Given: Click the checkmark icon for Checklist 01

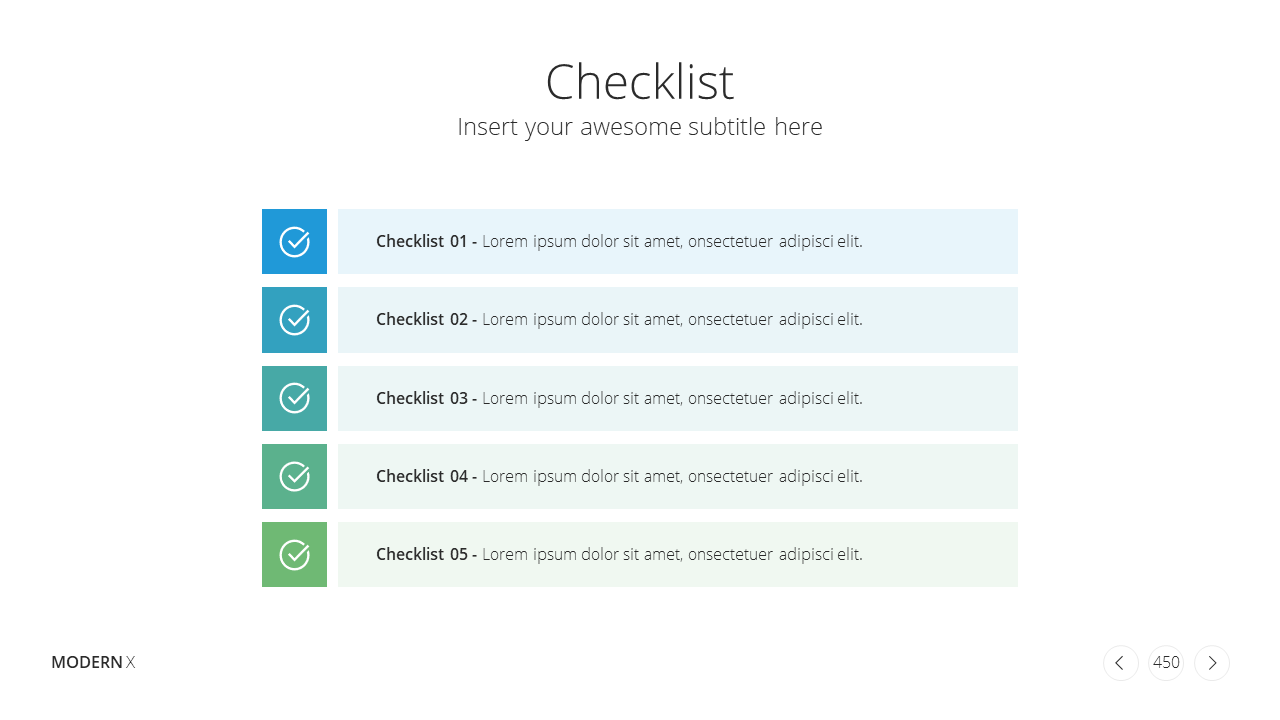Looking at the screenshot, I should click(x=294, y=241).
